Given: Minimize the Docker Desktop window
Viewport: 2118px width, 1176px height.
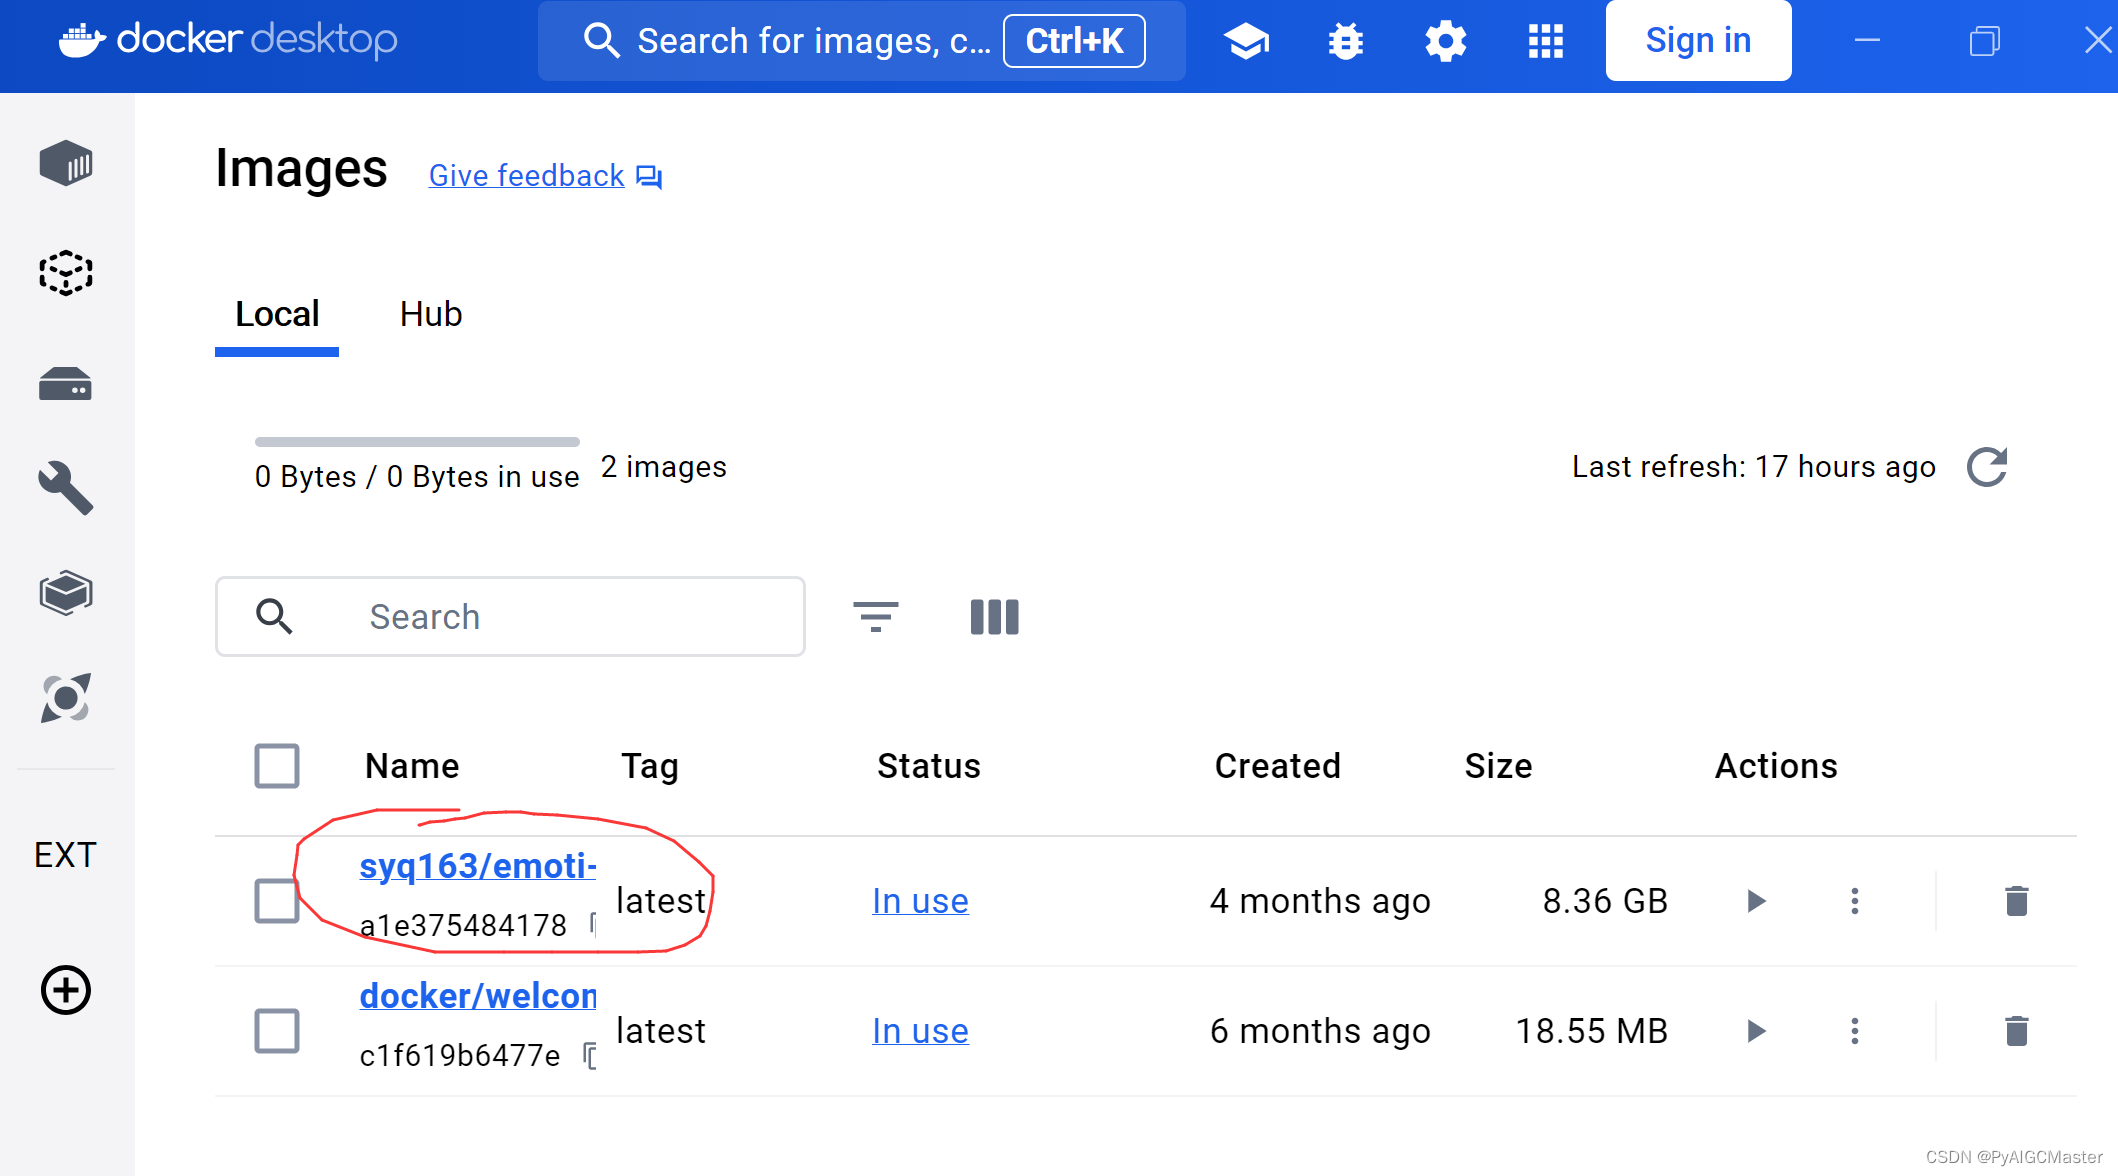Looking at the screenshot, I should point(1867,40).
